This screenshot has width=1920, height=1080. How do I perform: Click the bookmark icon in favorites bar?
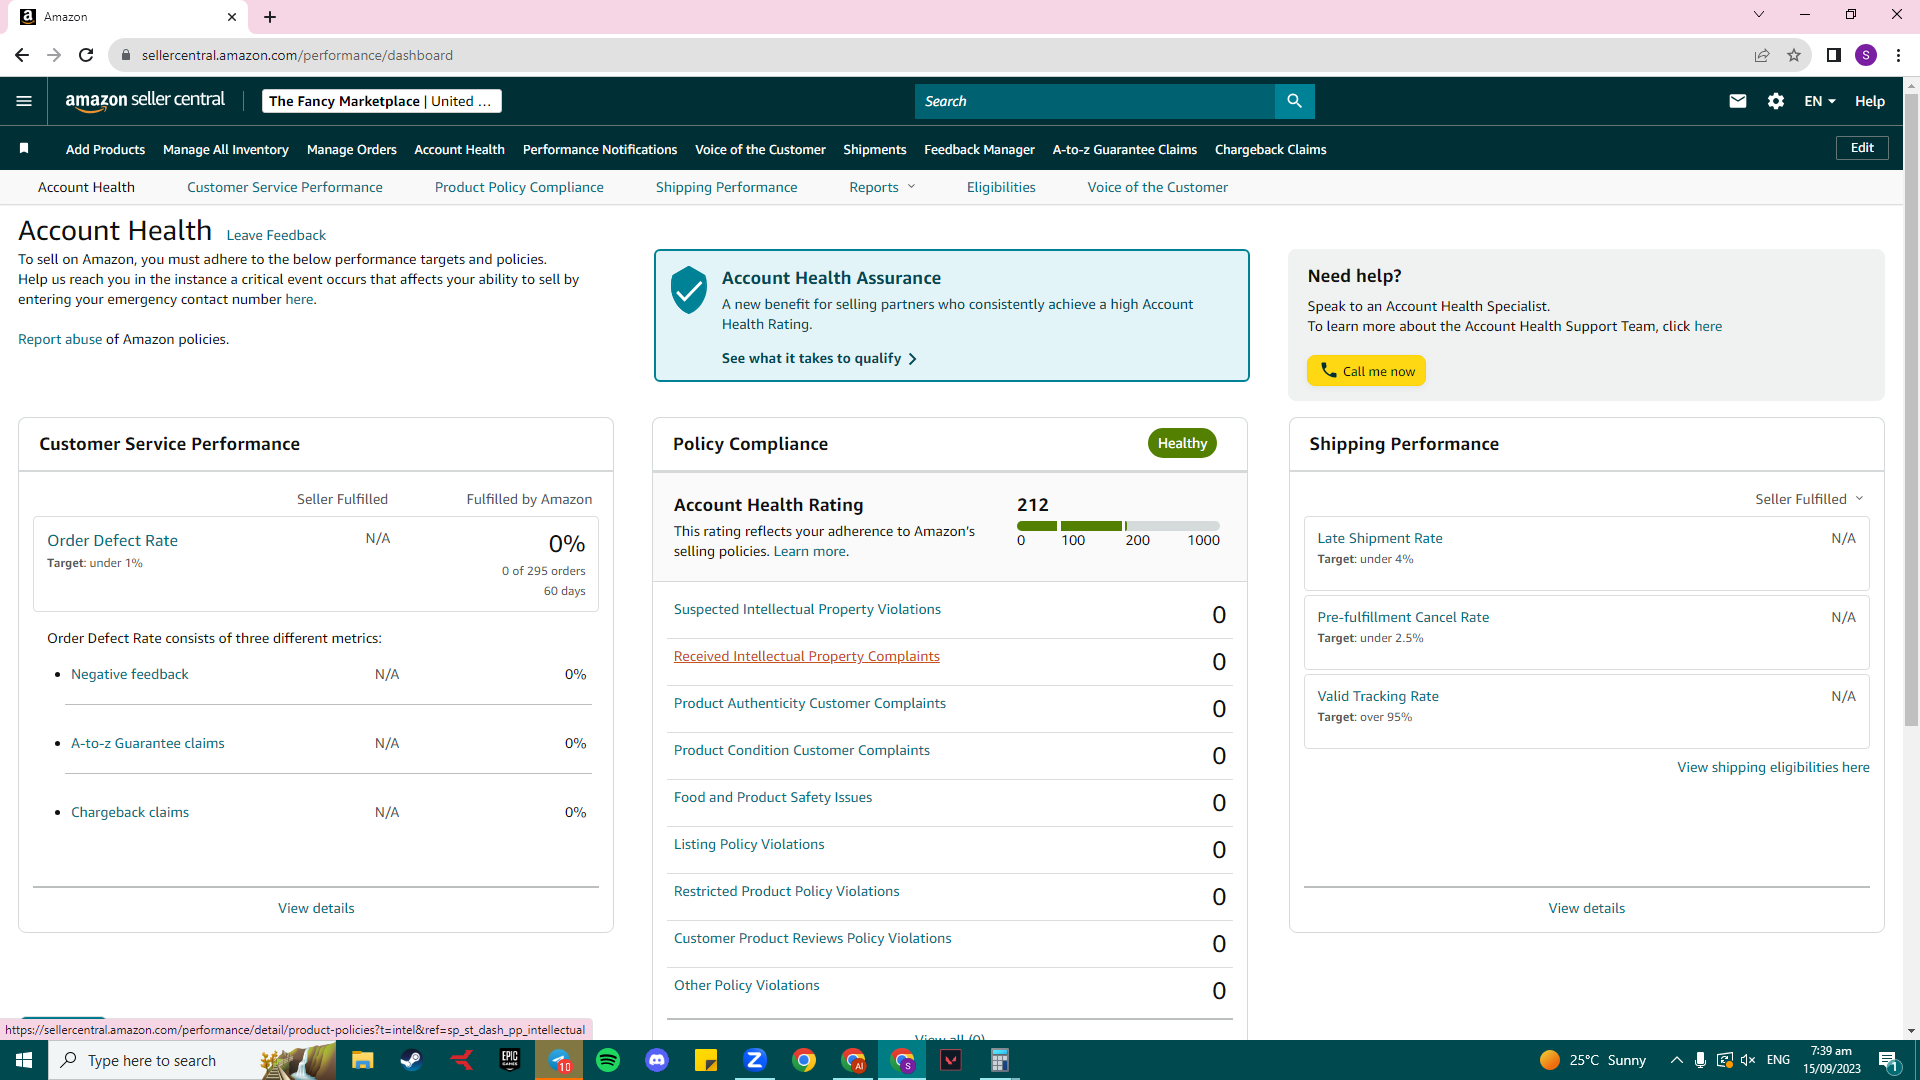pos(24,149)
